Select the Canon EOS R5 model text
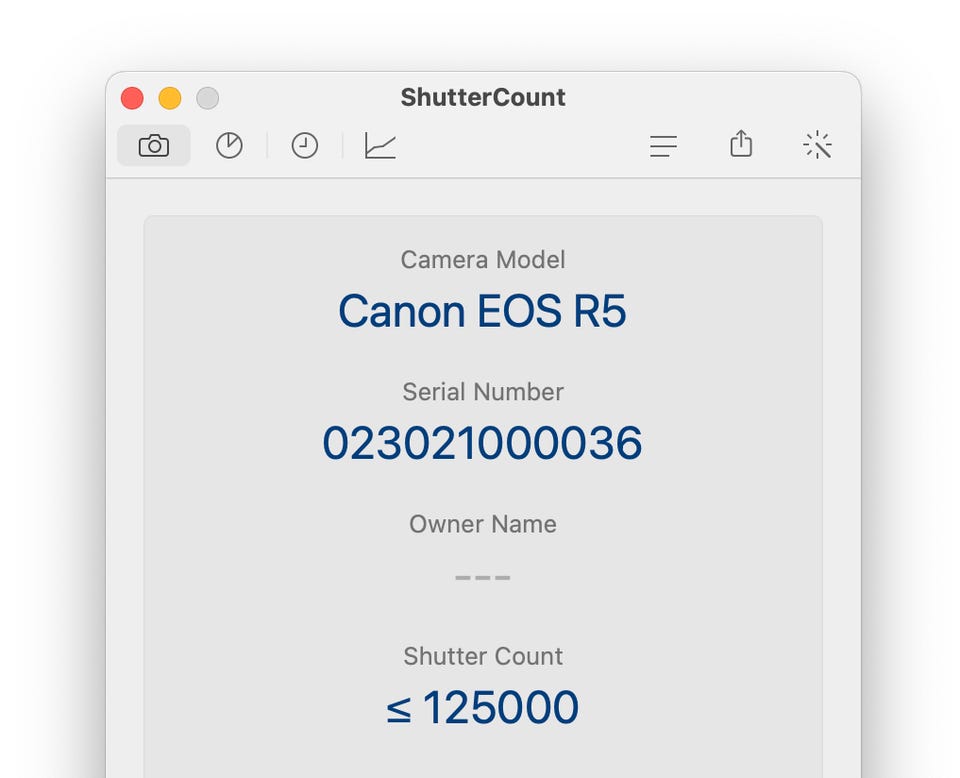The height and width of the screenshot is (778, 960). 482,311
